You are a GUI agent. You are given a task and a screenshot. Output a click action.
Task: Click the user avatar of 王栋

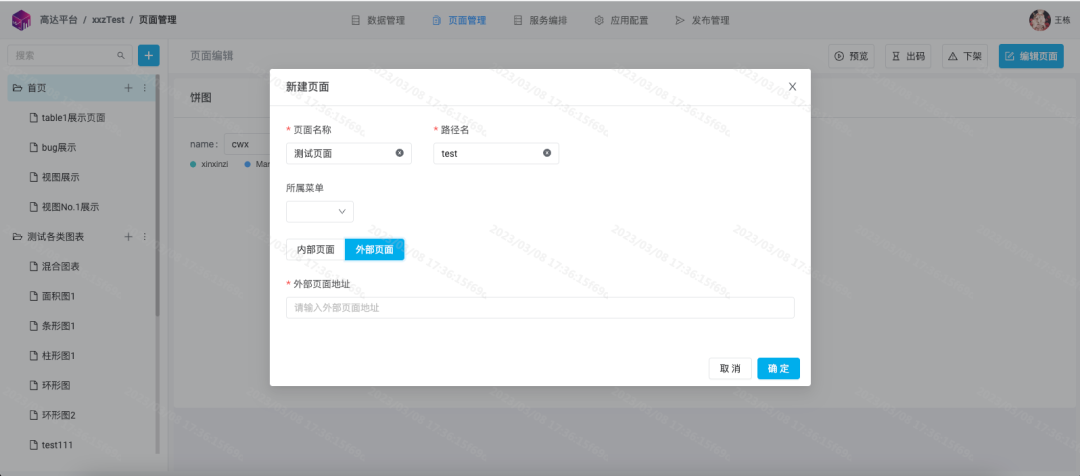(x=1039, y=20)
